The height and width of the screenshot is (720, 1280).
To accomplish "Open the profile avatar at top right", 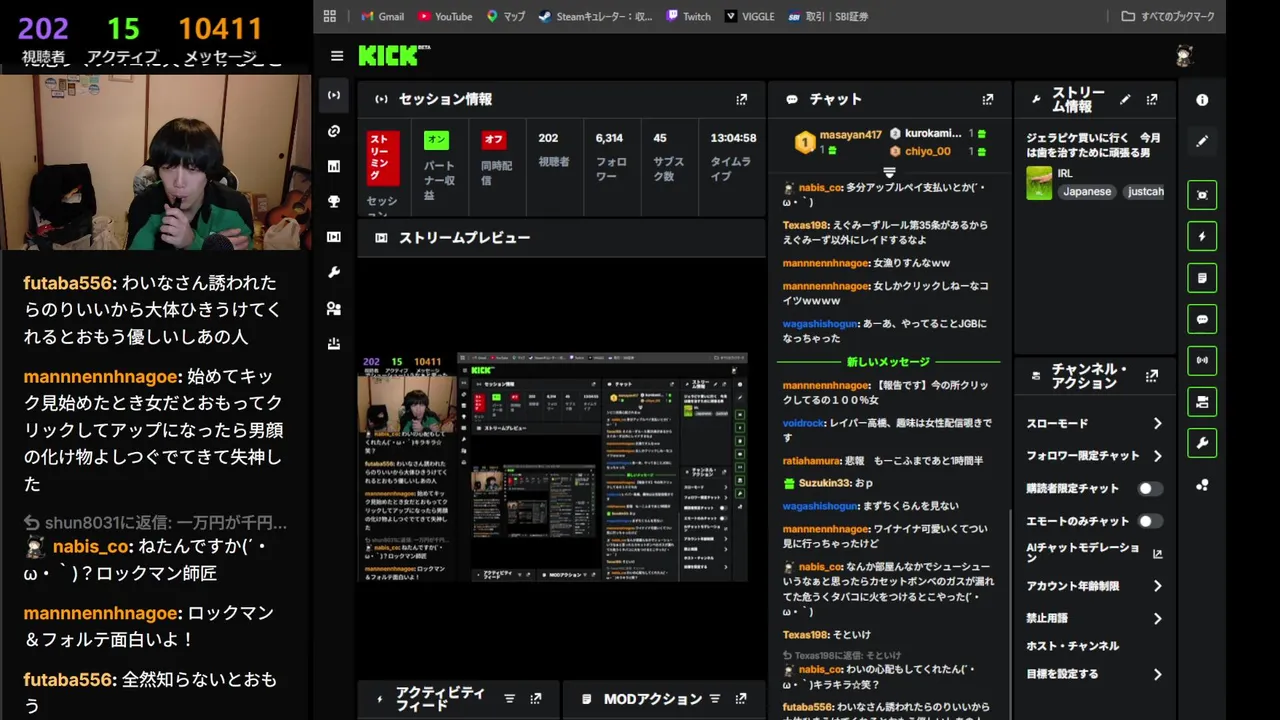I will click(1185, 56).
